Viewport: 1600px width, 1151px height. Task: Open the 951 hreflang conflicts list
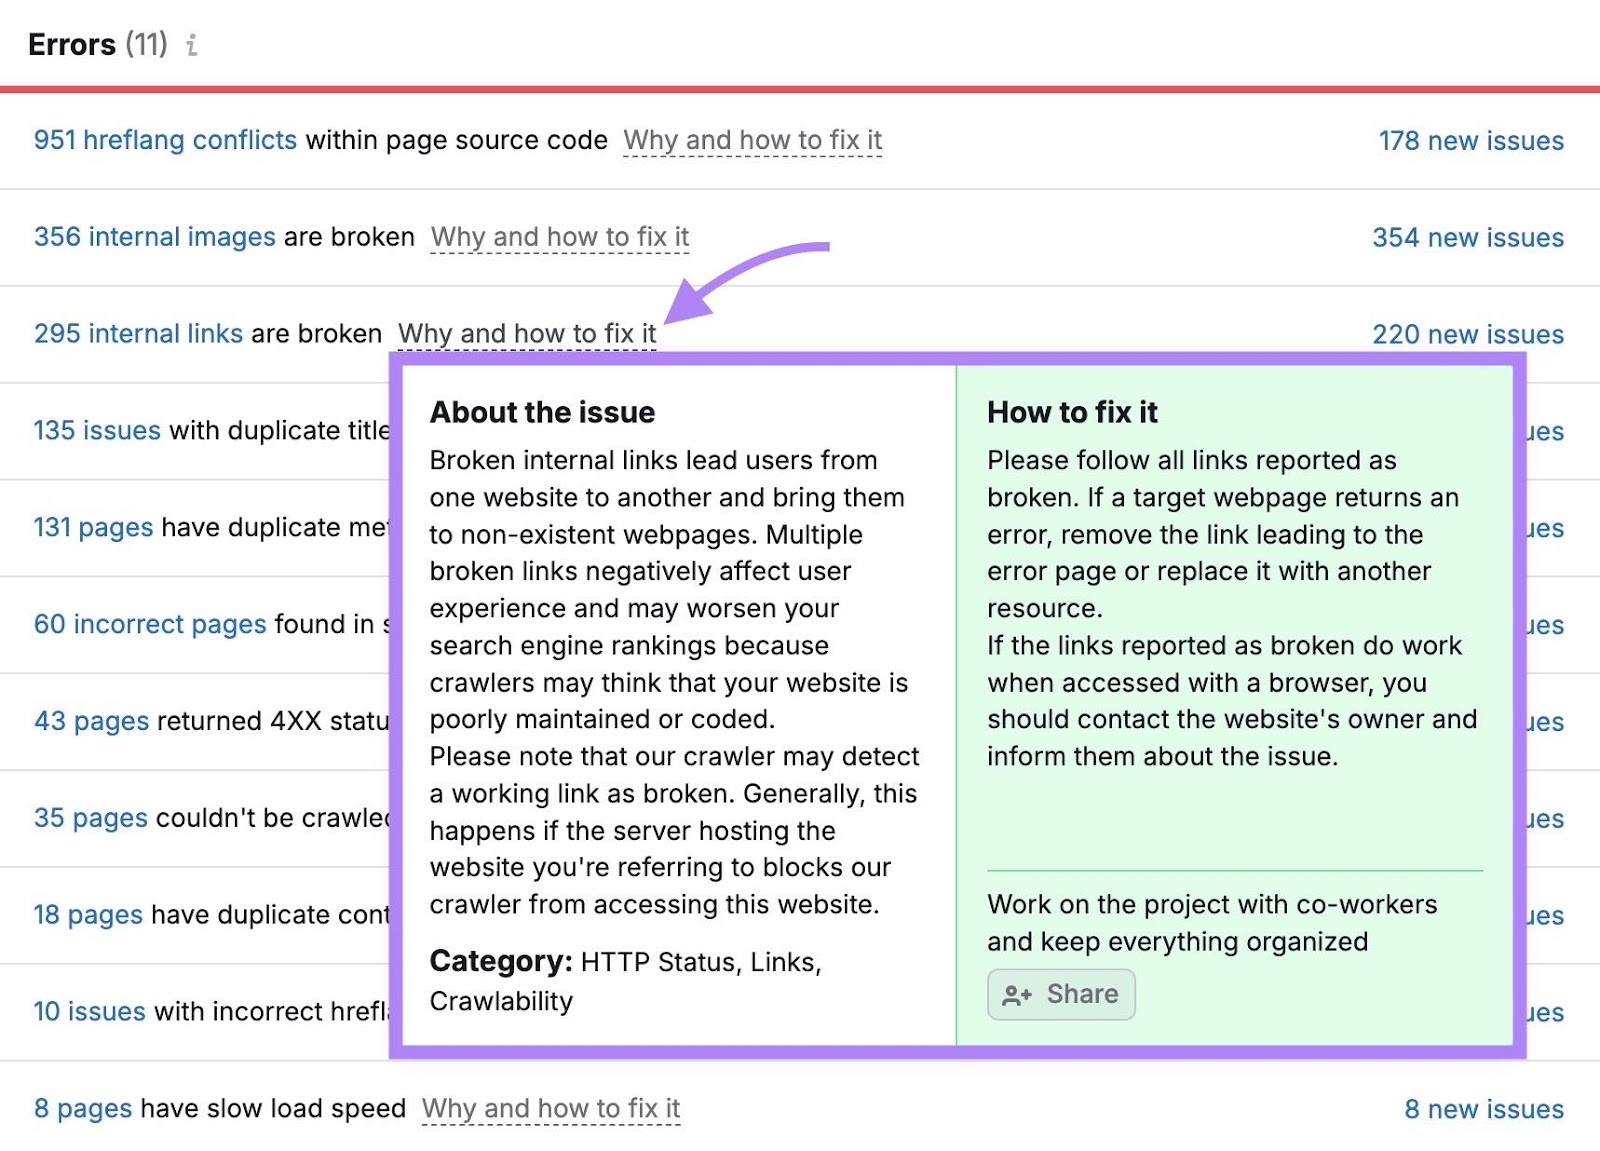(163, 140)
